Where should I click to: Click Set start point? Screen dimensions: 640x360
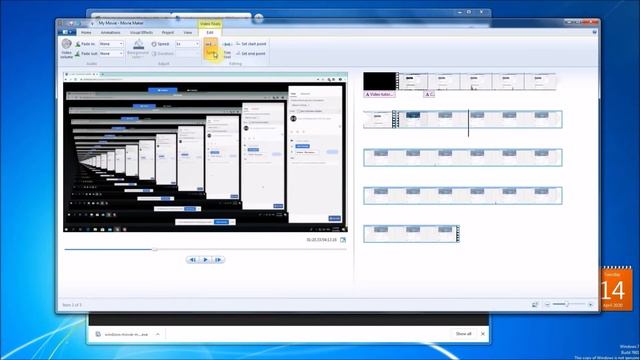(251, 44)
